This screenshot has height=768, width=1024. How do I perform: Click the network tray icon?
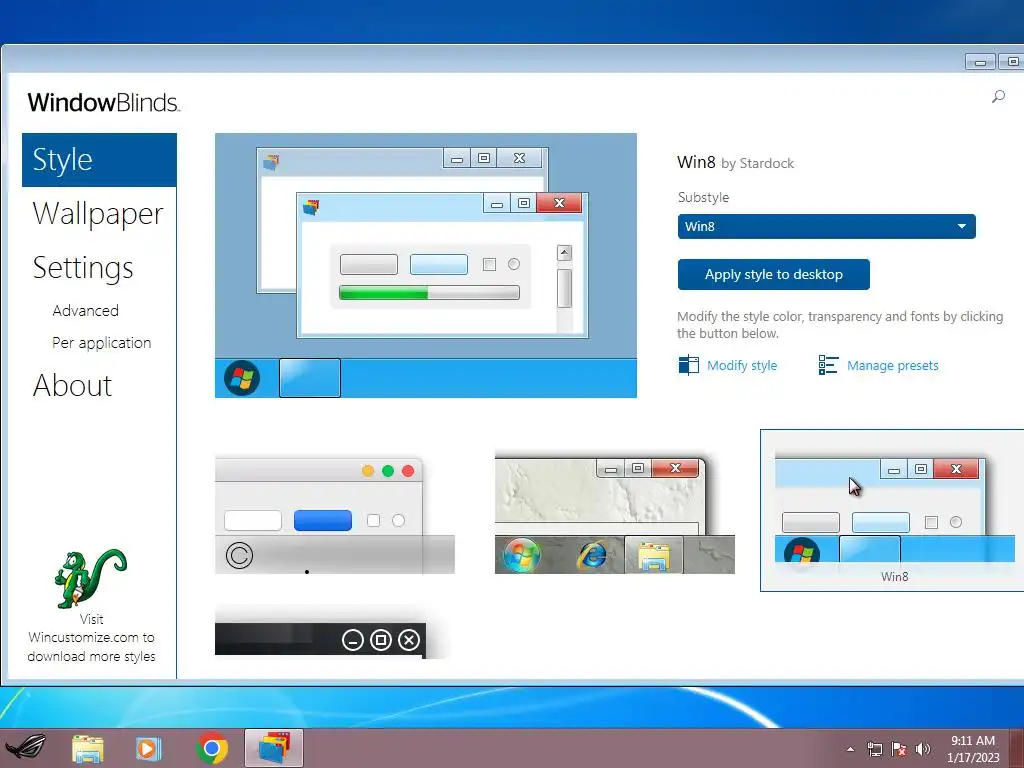pos(874,749)
